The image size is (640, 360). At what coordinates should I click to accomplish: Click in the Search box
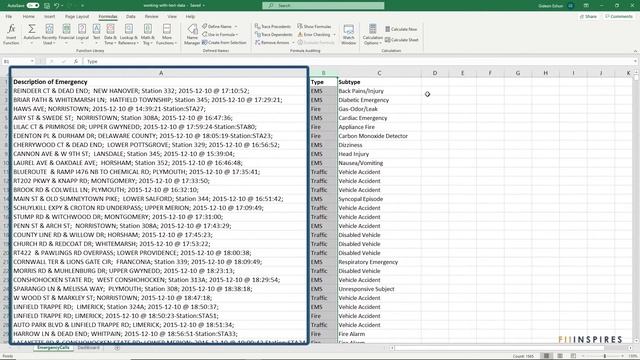click(323, 5)
